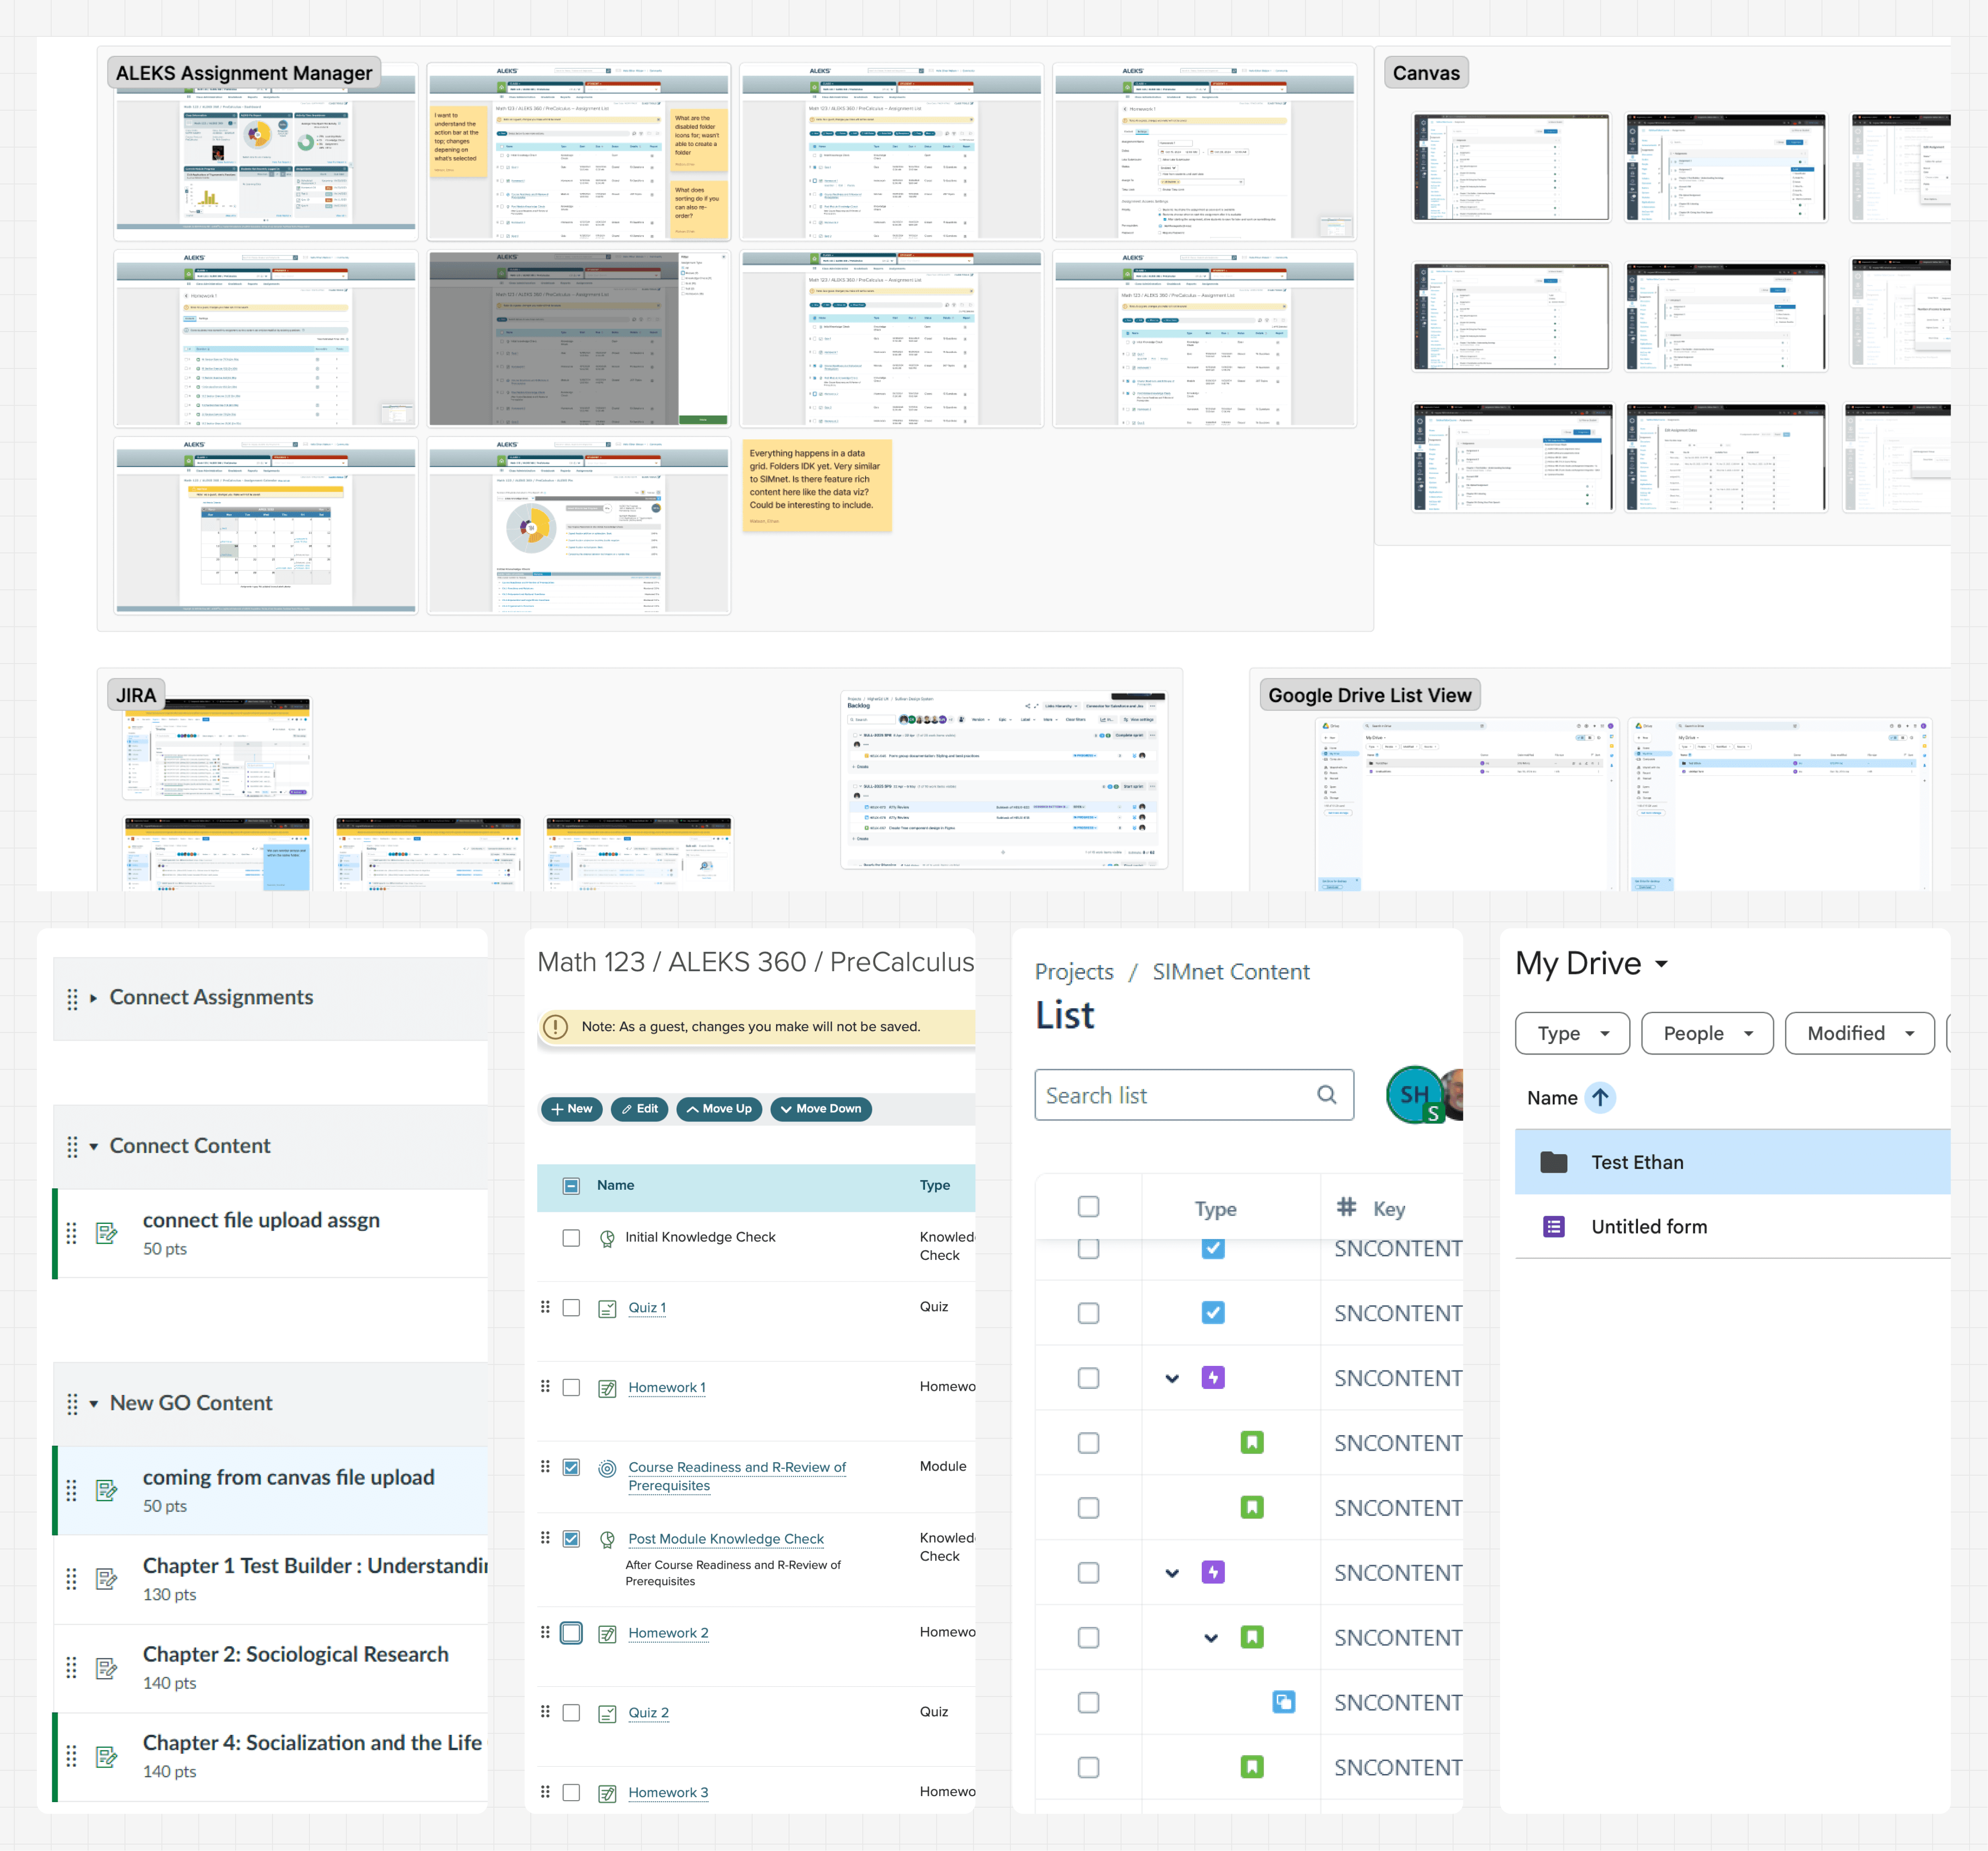Viewport: 1988px width, 1851px height.
Task: Click the drag handle next to Connect Assignments
Action: click(x=72, y=998)
